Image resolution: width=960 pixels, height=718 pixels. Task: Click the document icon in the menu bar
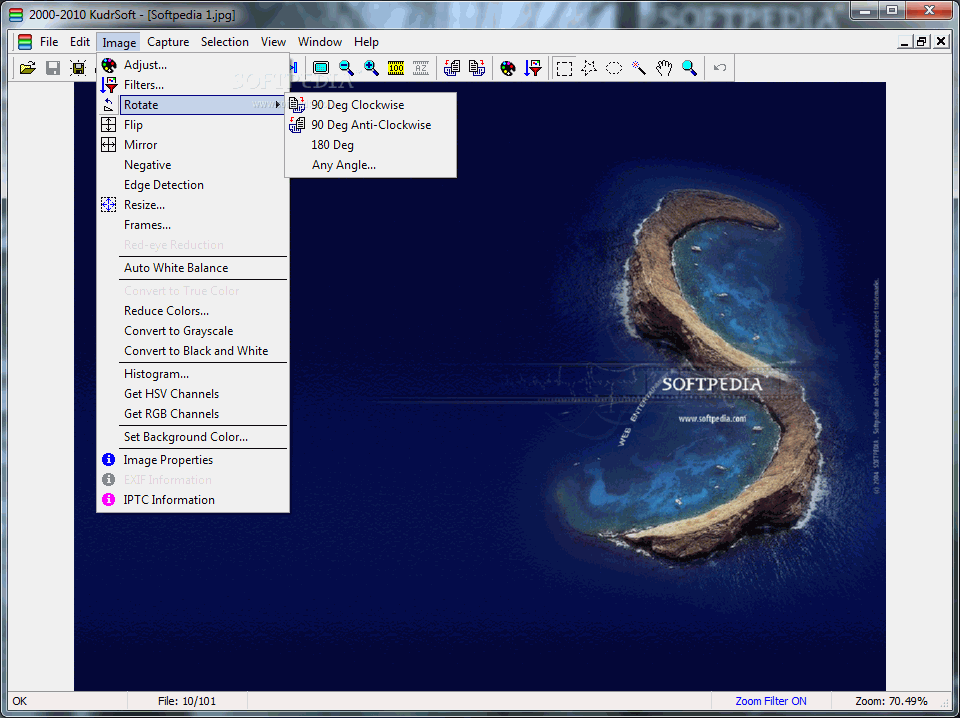tap(24, 42)
